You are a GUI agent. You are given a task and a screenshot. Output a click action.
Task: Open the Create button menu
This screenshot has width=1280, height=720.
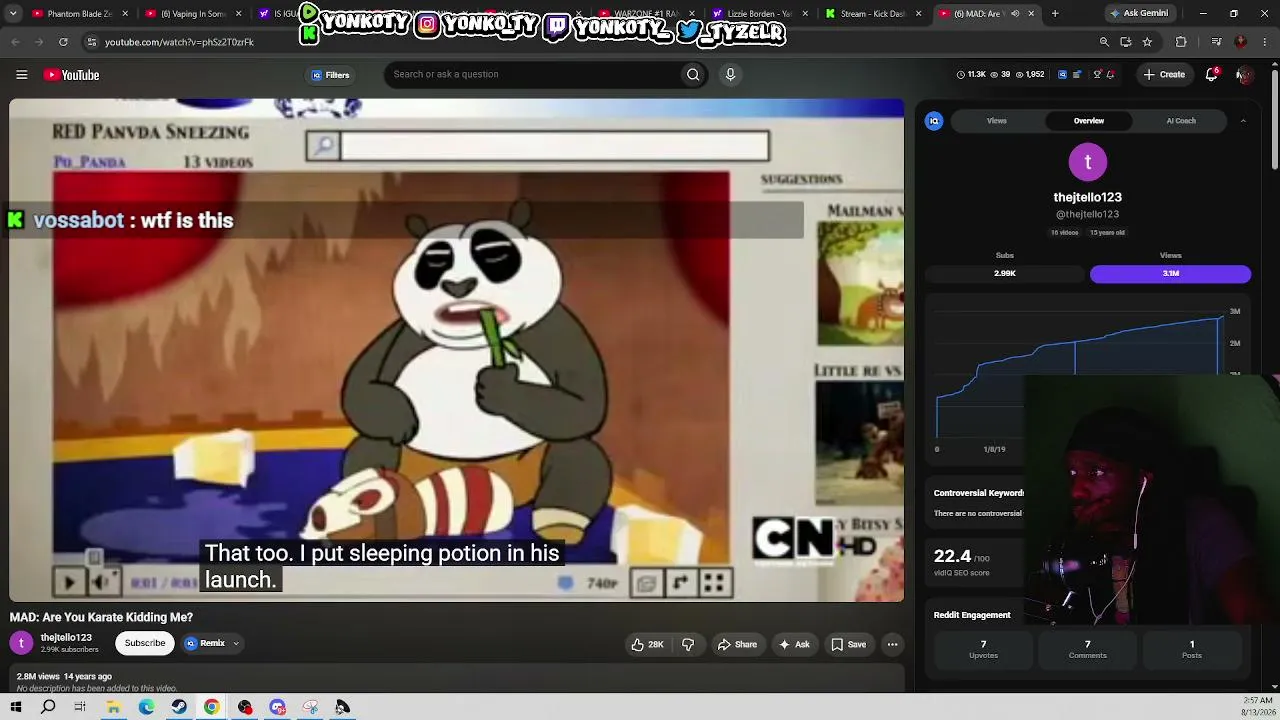click(x=1165, y=74)
